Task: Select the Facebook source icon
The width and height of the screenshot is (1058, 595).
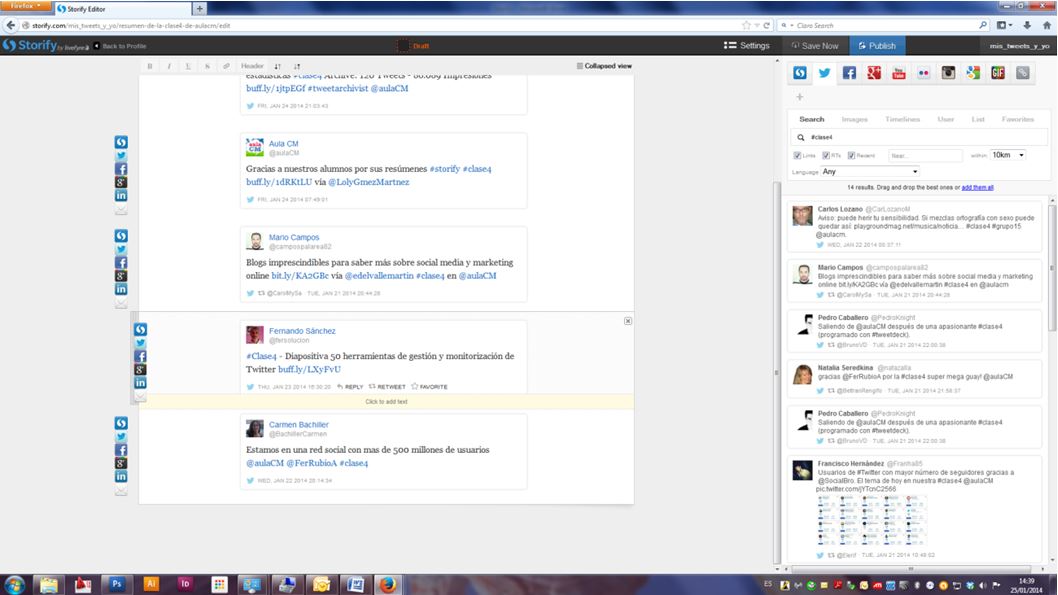Action: point(849,73)
